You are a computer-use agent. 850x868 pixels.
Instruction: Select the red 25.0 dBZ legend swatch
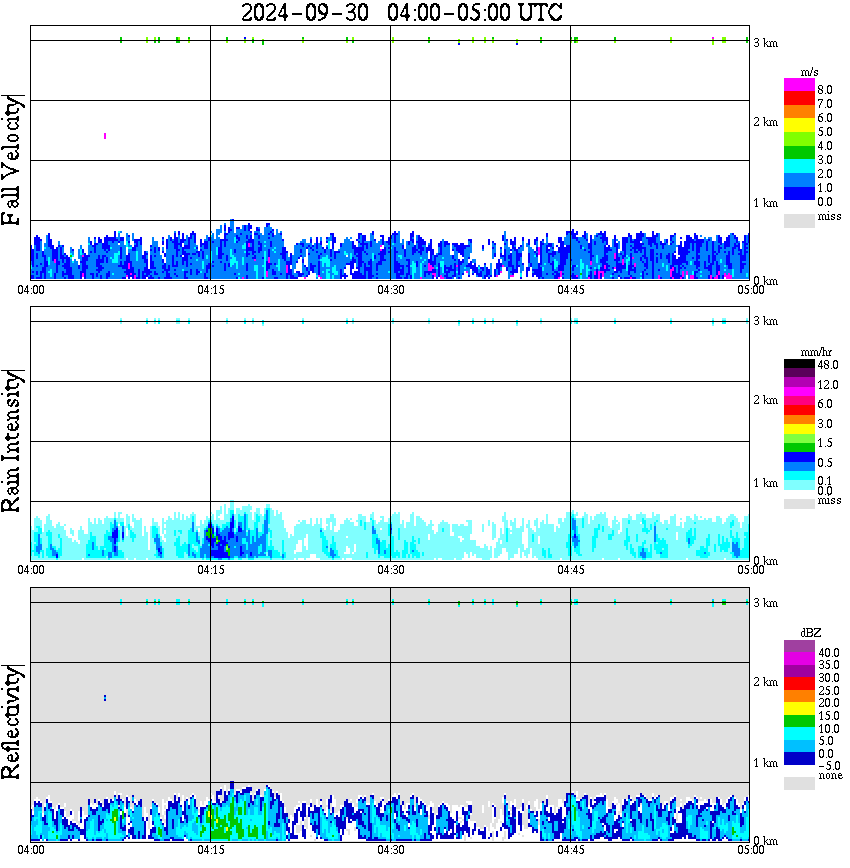pyautogui.click(x=799, y=684)
